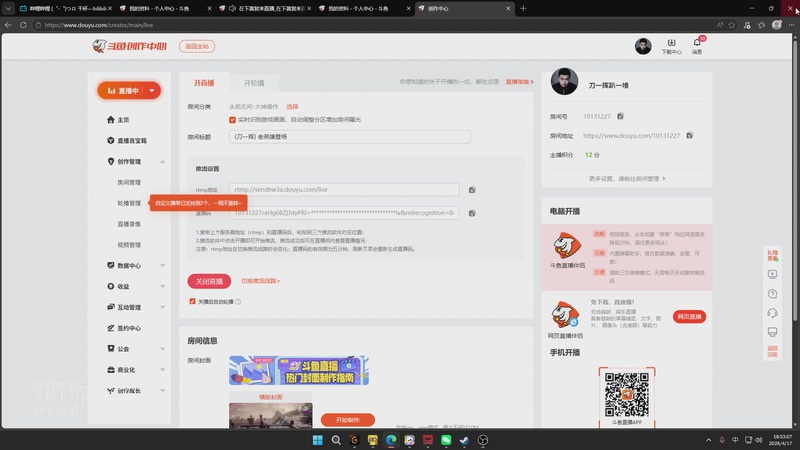Viewport: 800px width, 450px height.
Task: Open the 切换推流线路 link
Action: [x=260, y=281]
